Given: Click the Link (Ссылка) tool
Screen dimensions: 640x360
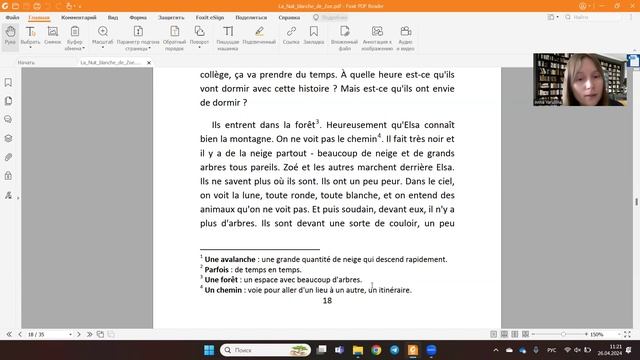Looking at the screenshot, I should 291,36.
